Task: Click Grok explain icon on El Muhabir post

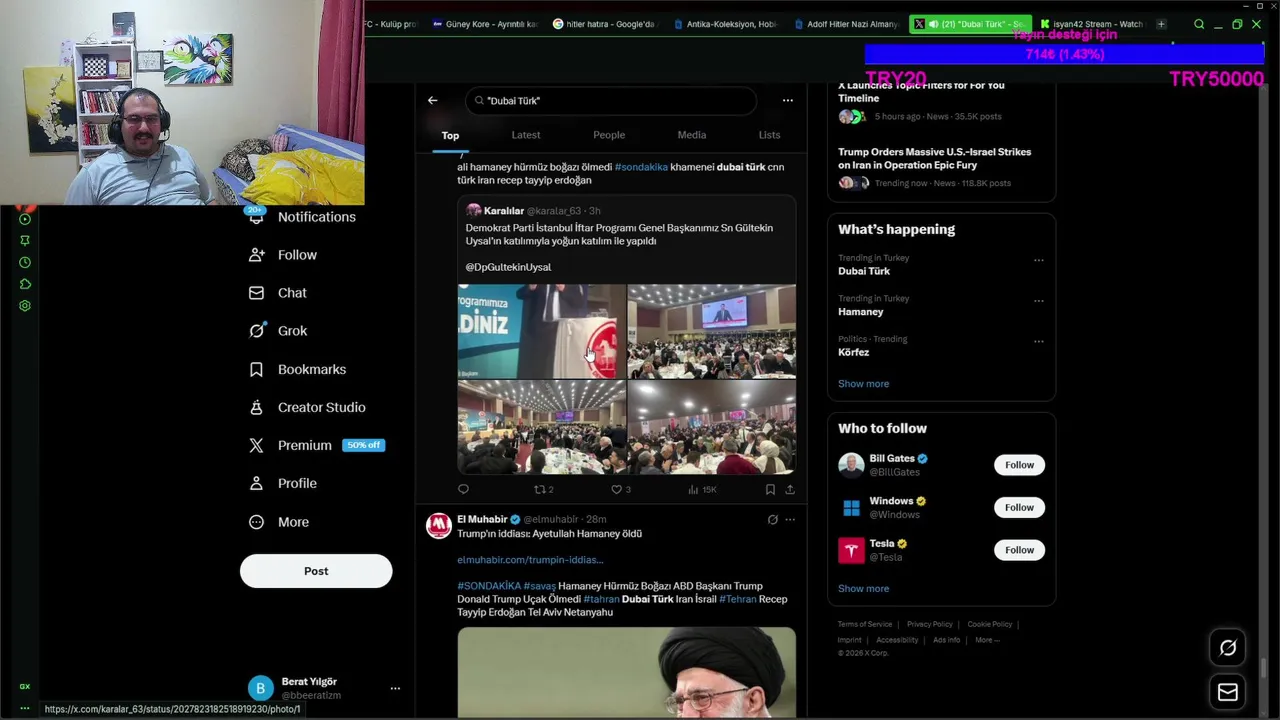Action: [x=772, y=519]
